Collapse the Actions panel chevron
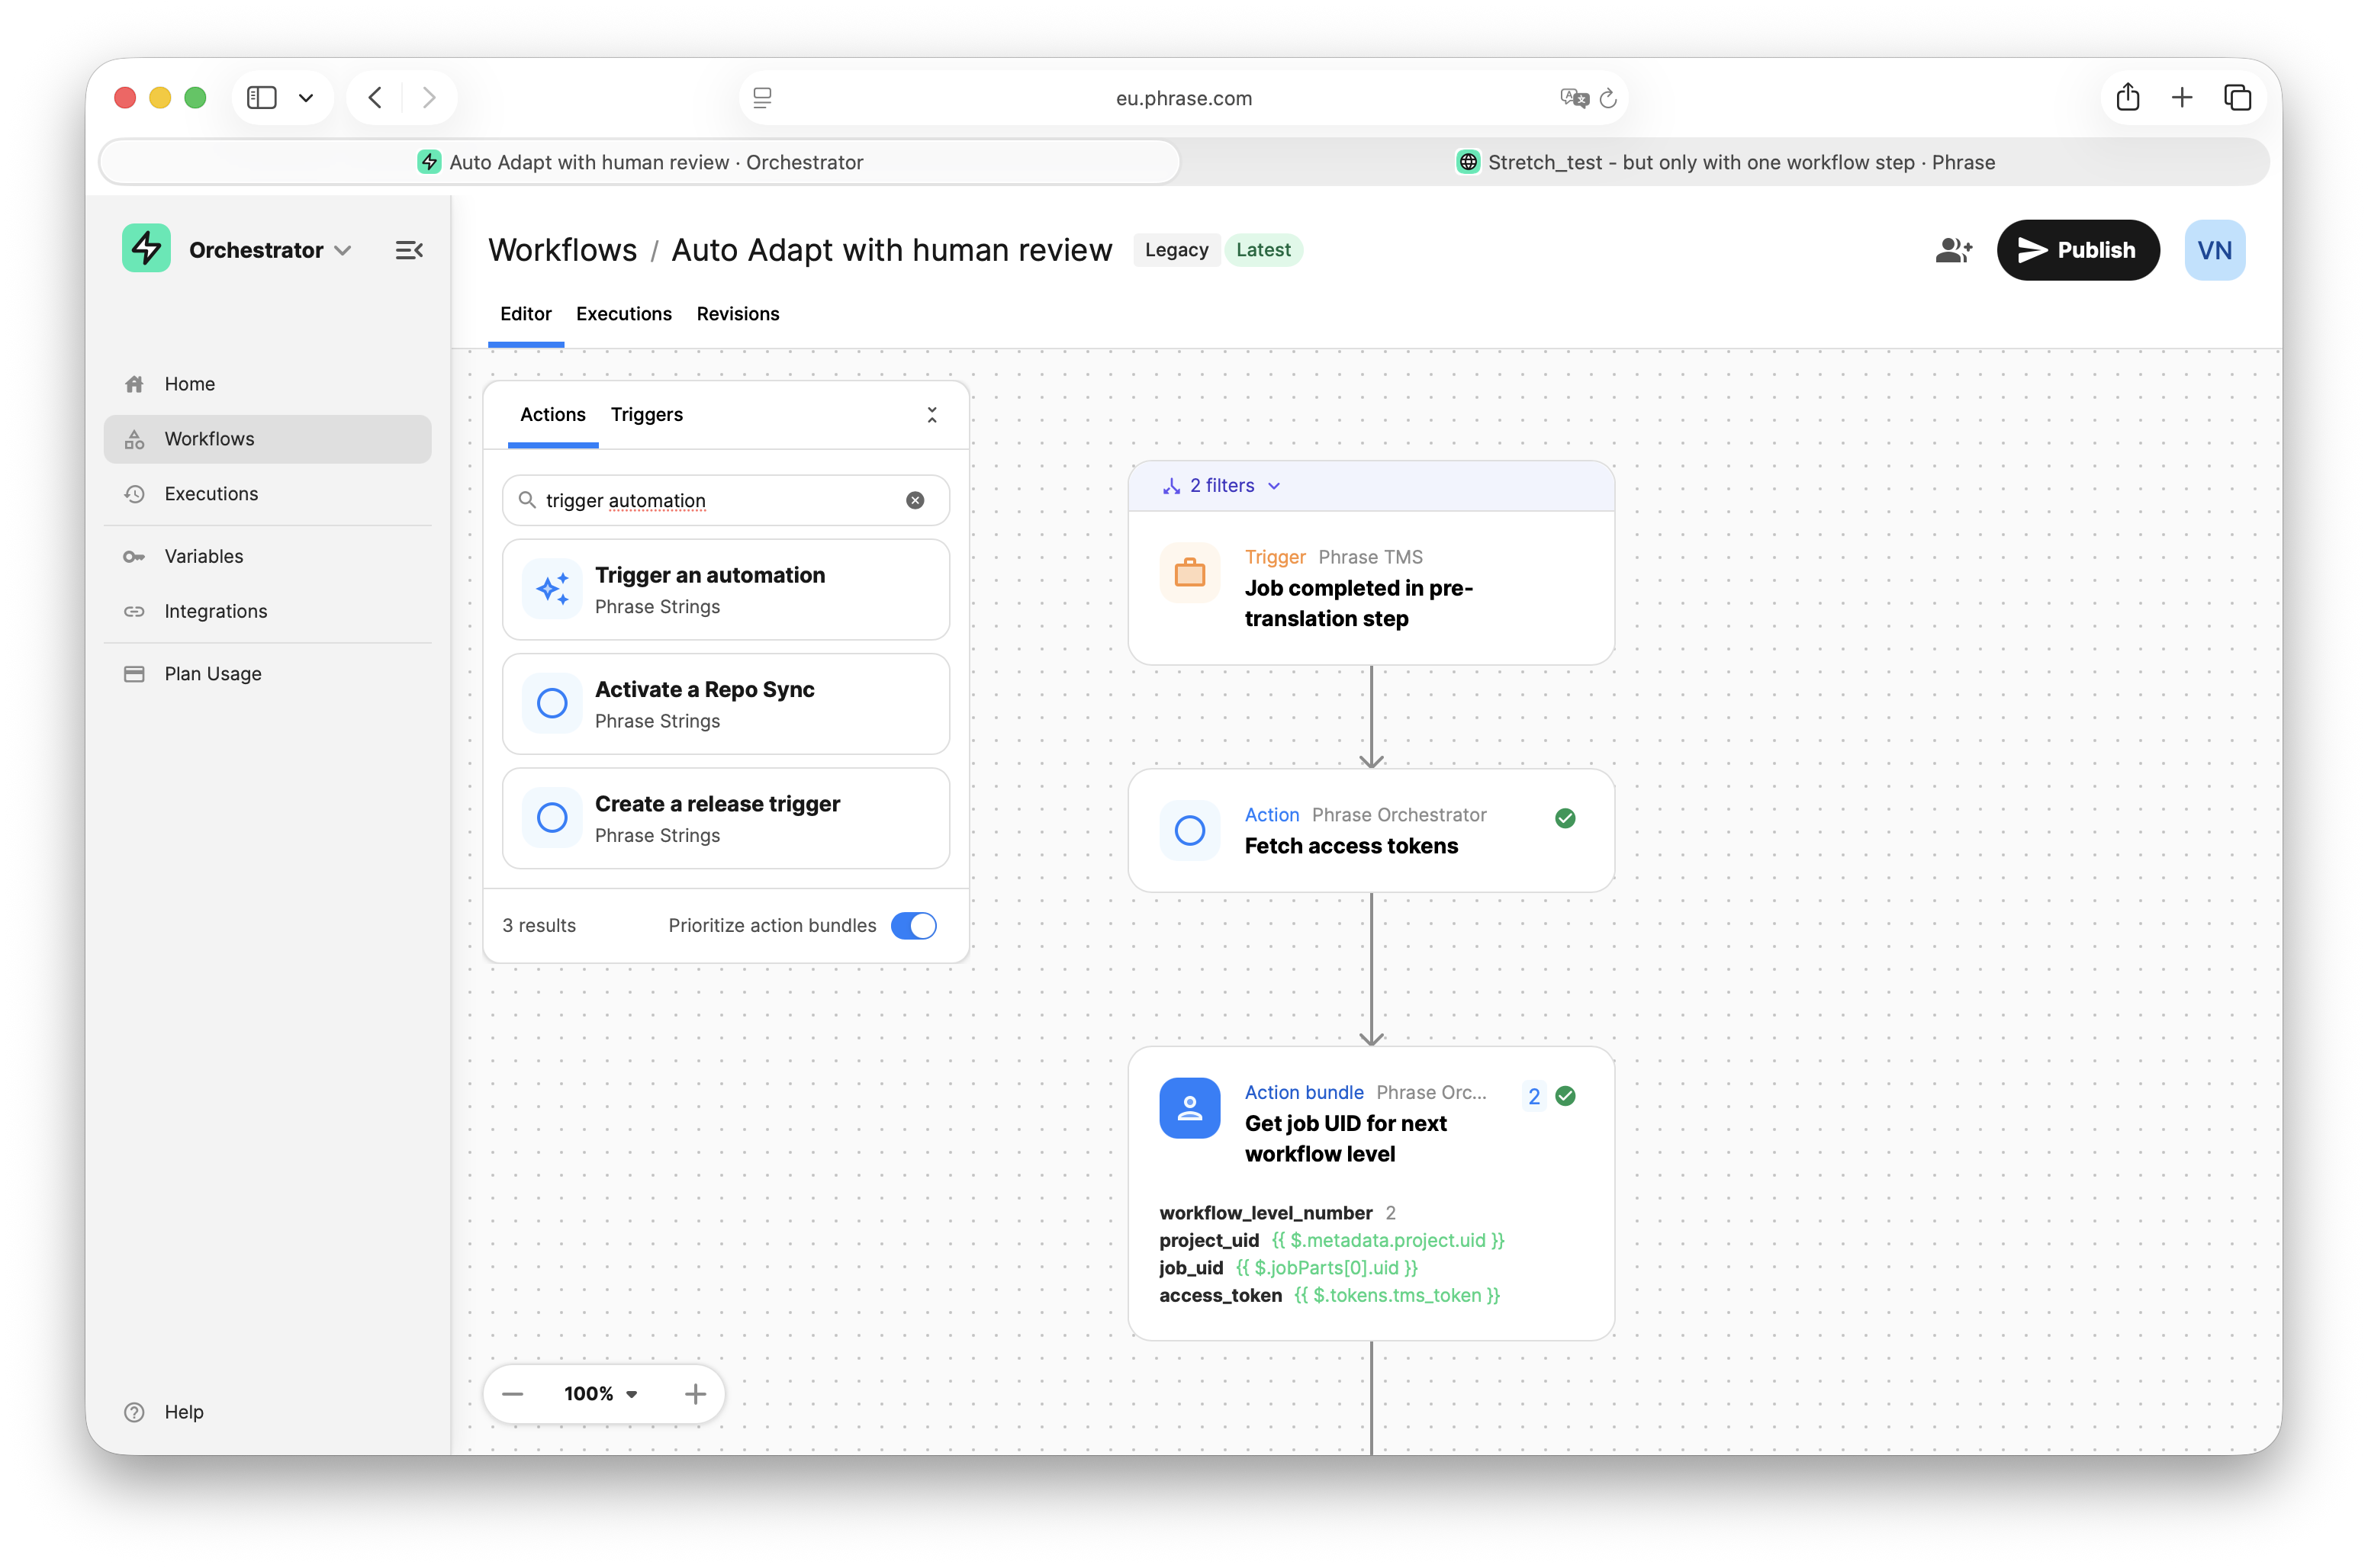The image size is (2368, 1568). click(932, 415)
